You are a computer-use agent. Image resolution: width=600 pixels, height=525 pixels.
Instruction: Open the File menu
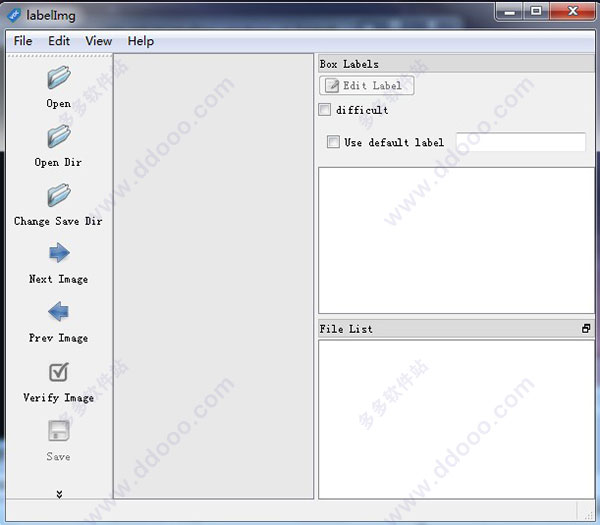[x=23, y=41]
